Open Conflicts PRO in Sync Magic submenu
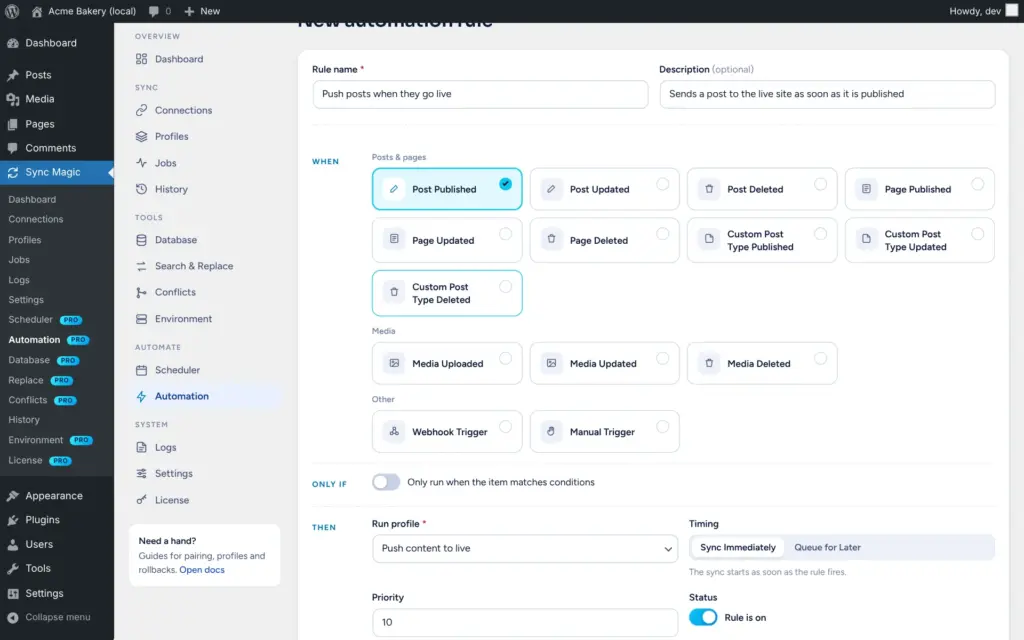Screen dimensions: 1024x640 coord(42,400)
